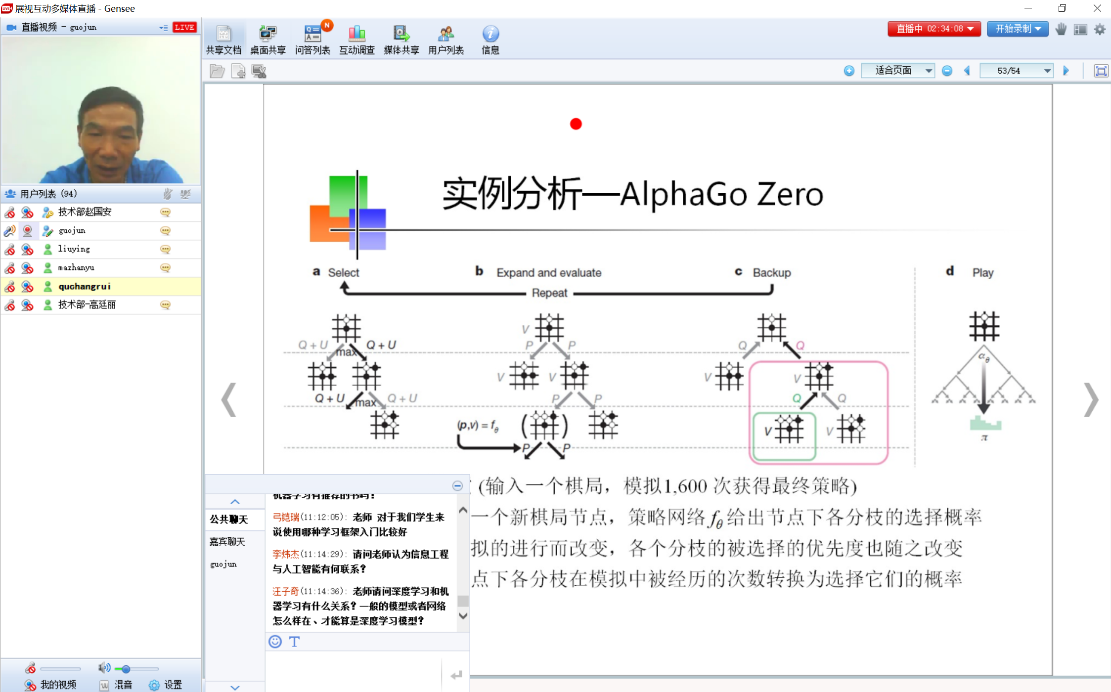Click the chat scrollbar down arrow
Viewport: 1111px width, 692px height.
tap(463, 616)
